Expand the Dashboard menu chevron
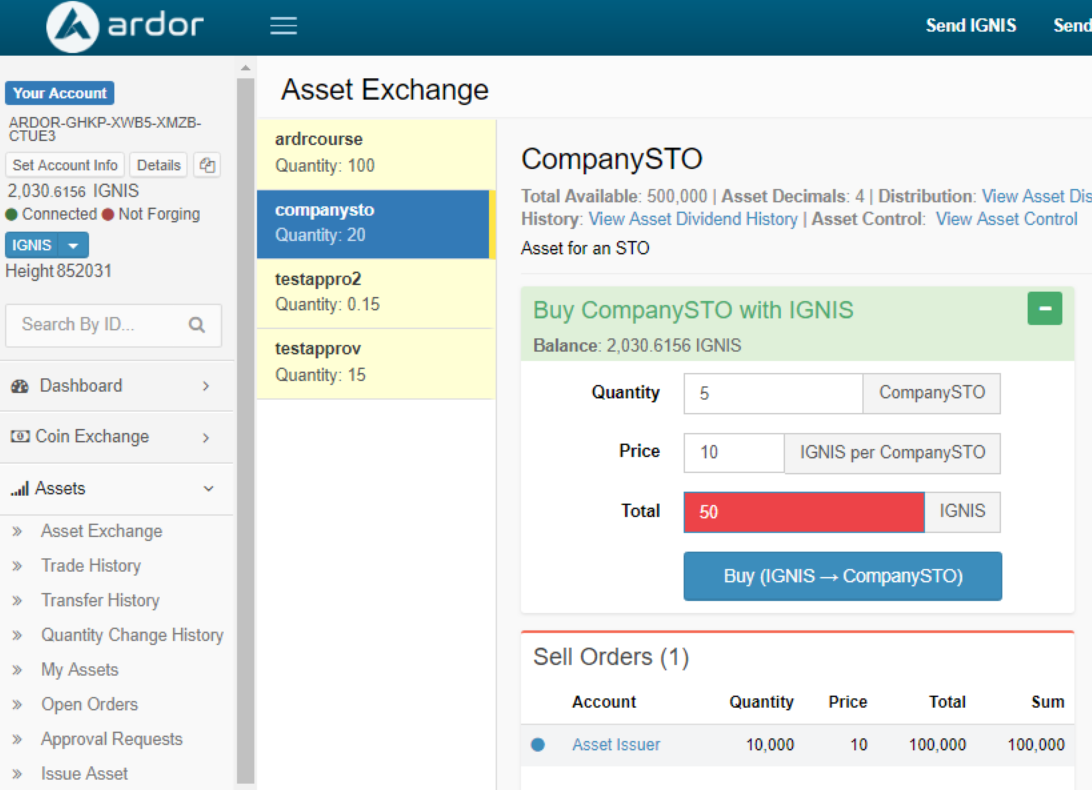The height and width of the screenshot is (790, 1092). tap(206, 386)
